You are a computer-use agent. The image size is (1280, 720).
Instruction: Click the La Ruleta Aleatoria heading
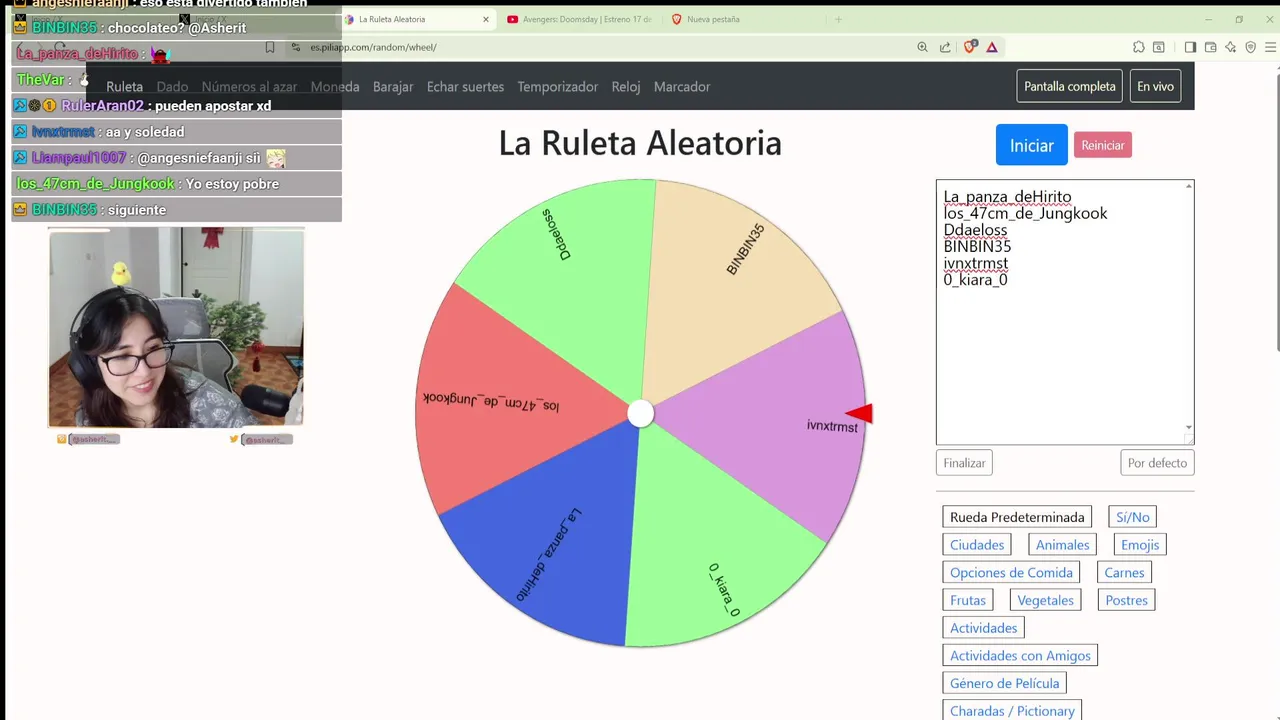click(640, 143)
